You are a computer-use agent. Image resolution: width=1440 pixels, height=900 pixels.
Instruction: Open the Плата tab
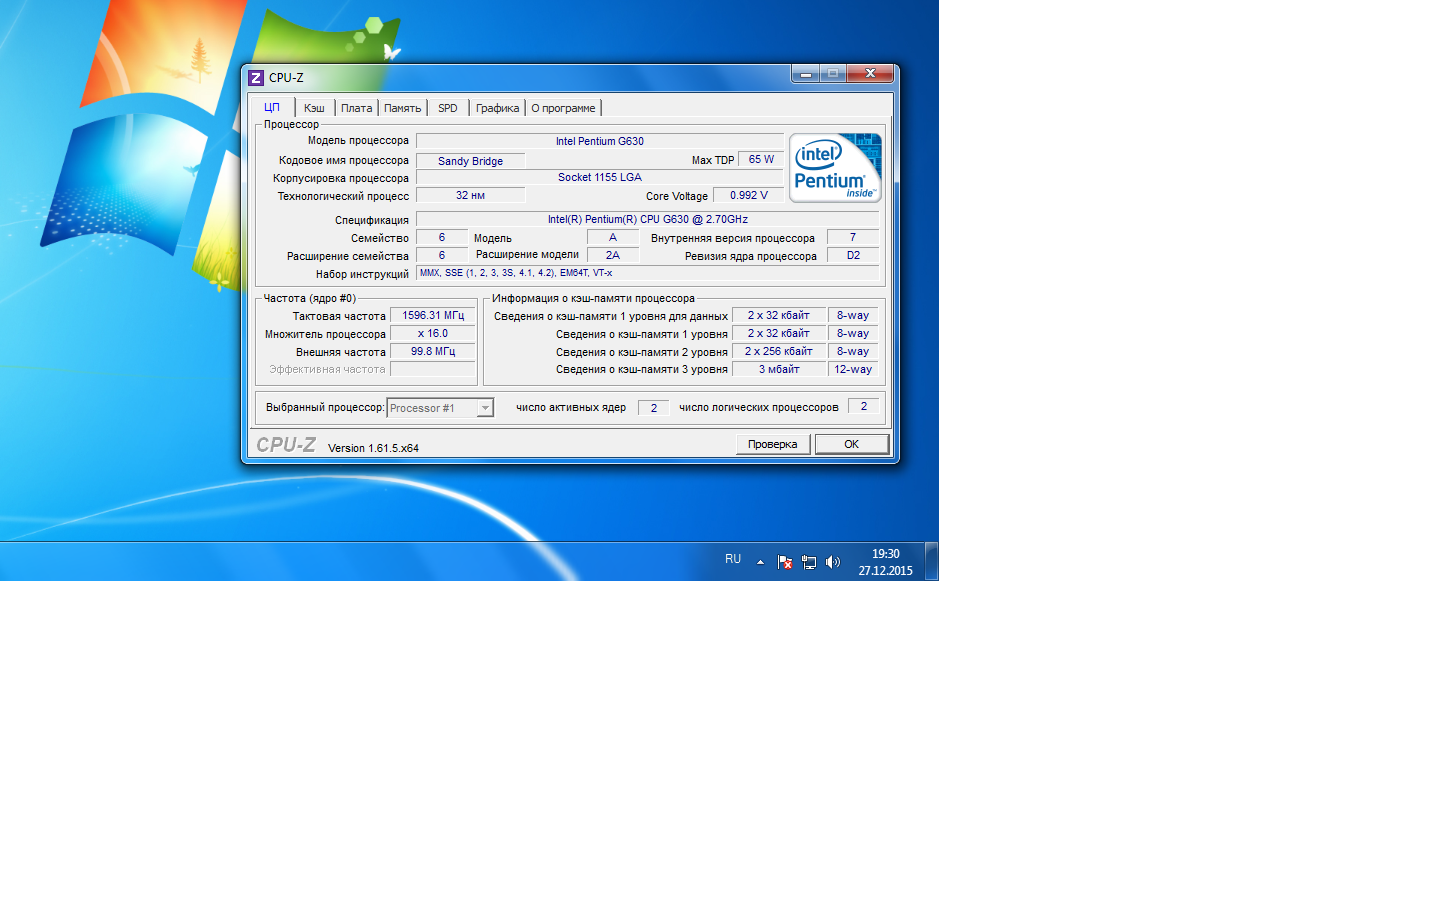click(356, 108)
